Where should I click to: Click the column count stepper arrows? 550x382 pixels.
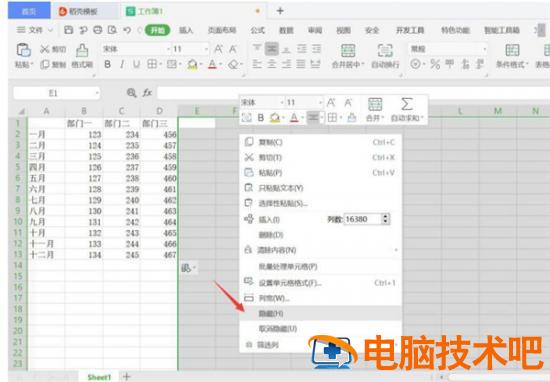[385, 219]
